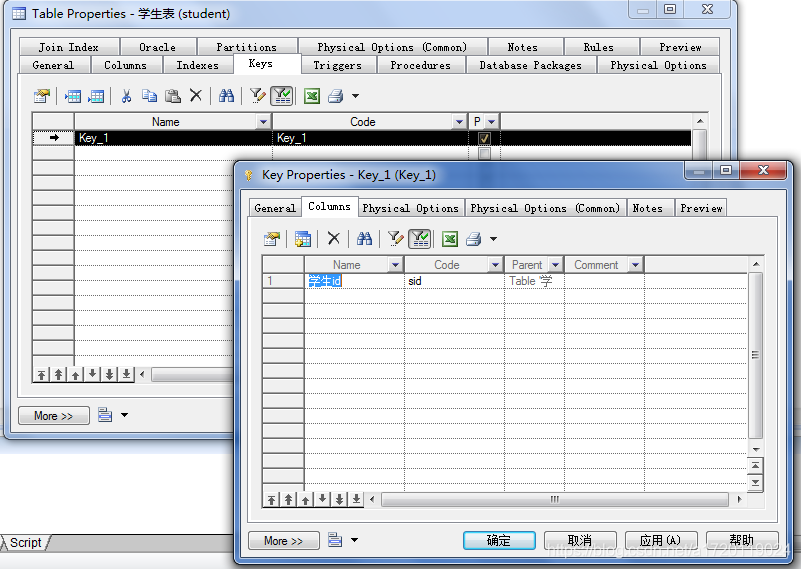This screenshot has width=801, height=569.
Task: Open Parent column dropdown in Key Properties grid
Action: click(556, 265)
